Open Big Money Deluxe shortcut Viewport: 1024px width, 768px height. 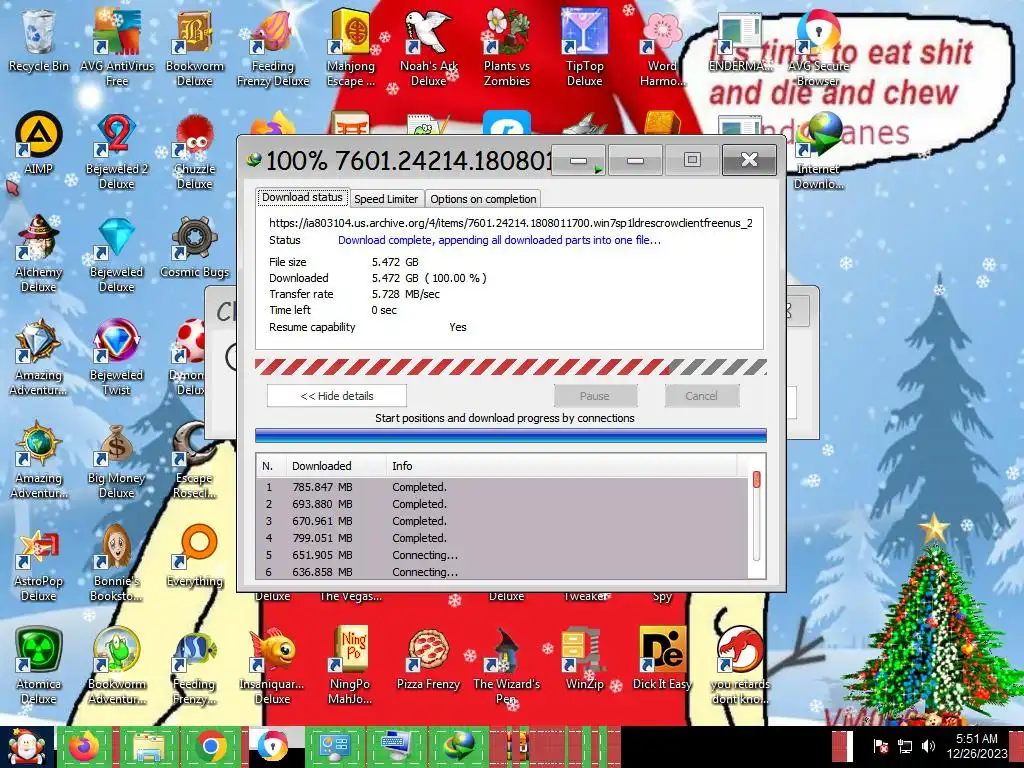click(x=117, y=460)
